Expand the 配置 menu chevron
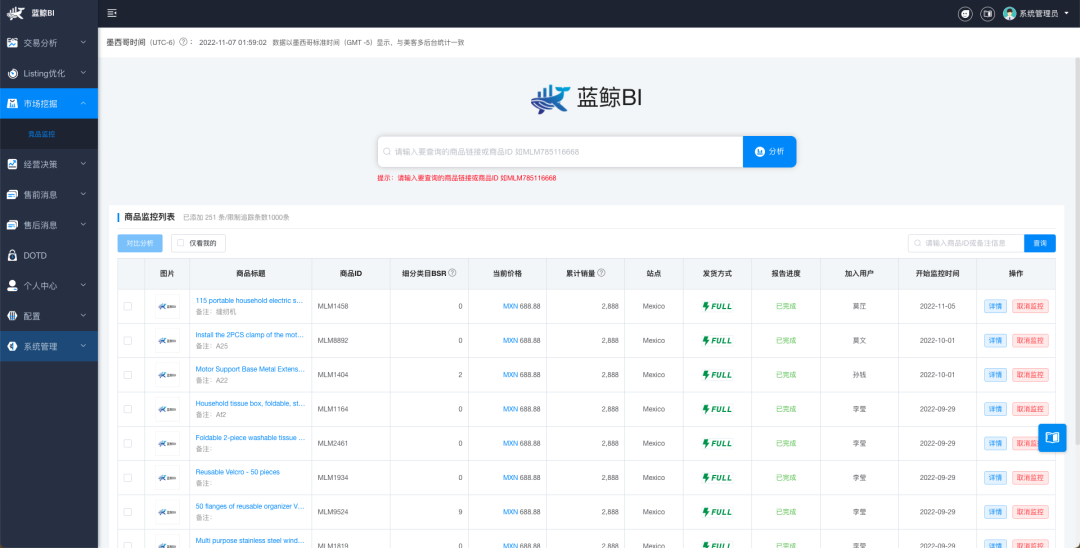Image resolution: width=1080 pixels, height=548 pixels. [x=83, y=315]
